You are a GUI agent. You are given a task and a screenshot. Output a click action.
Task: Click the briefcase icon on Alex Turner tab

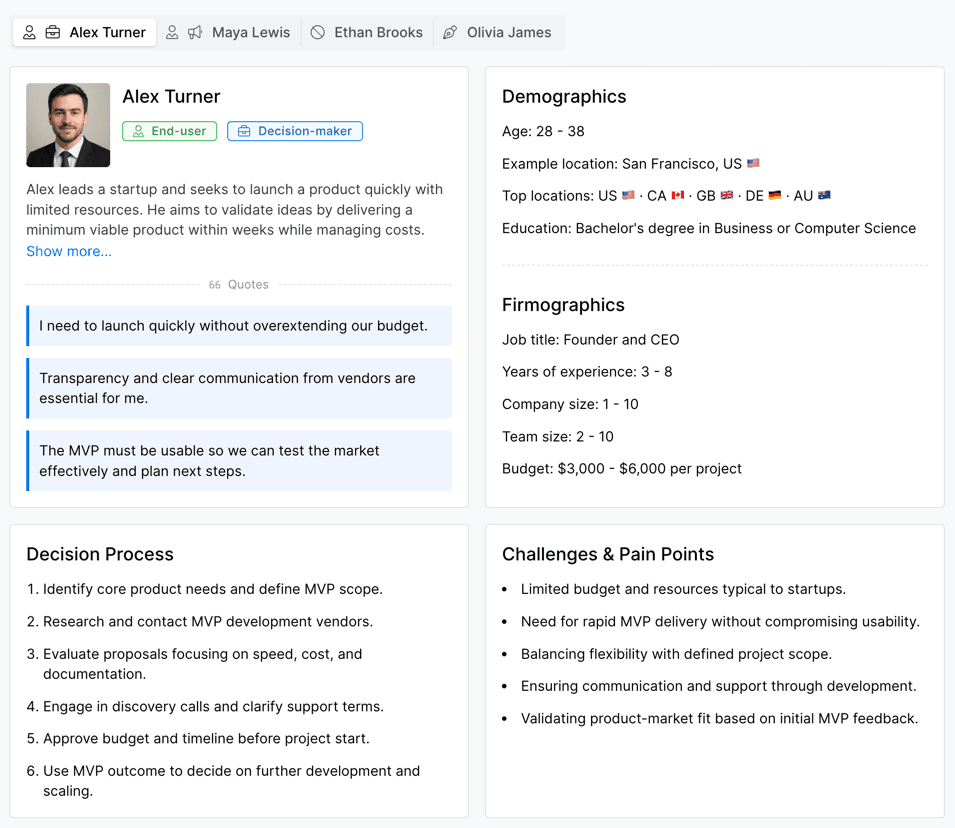point(53,33)
